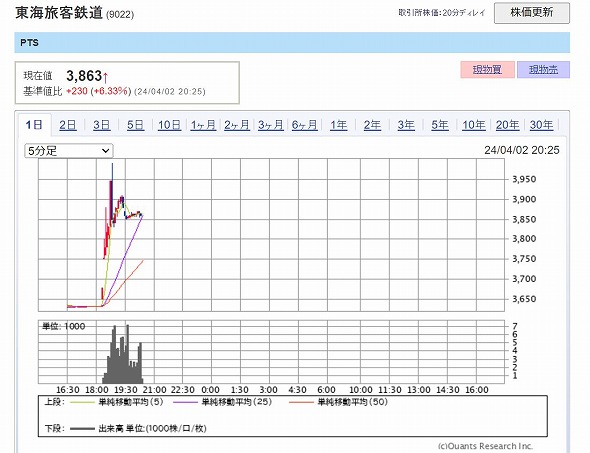Open the 10日 chart range
The width and height of the screenshot is (590, 453).
click(169, 125)
